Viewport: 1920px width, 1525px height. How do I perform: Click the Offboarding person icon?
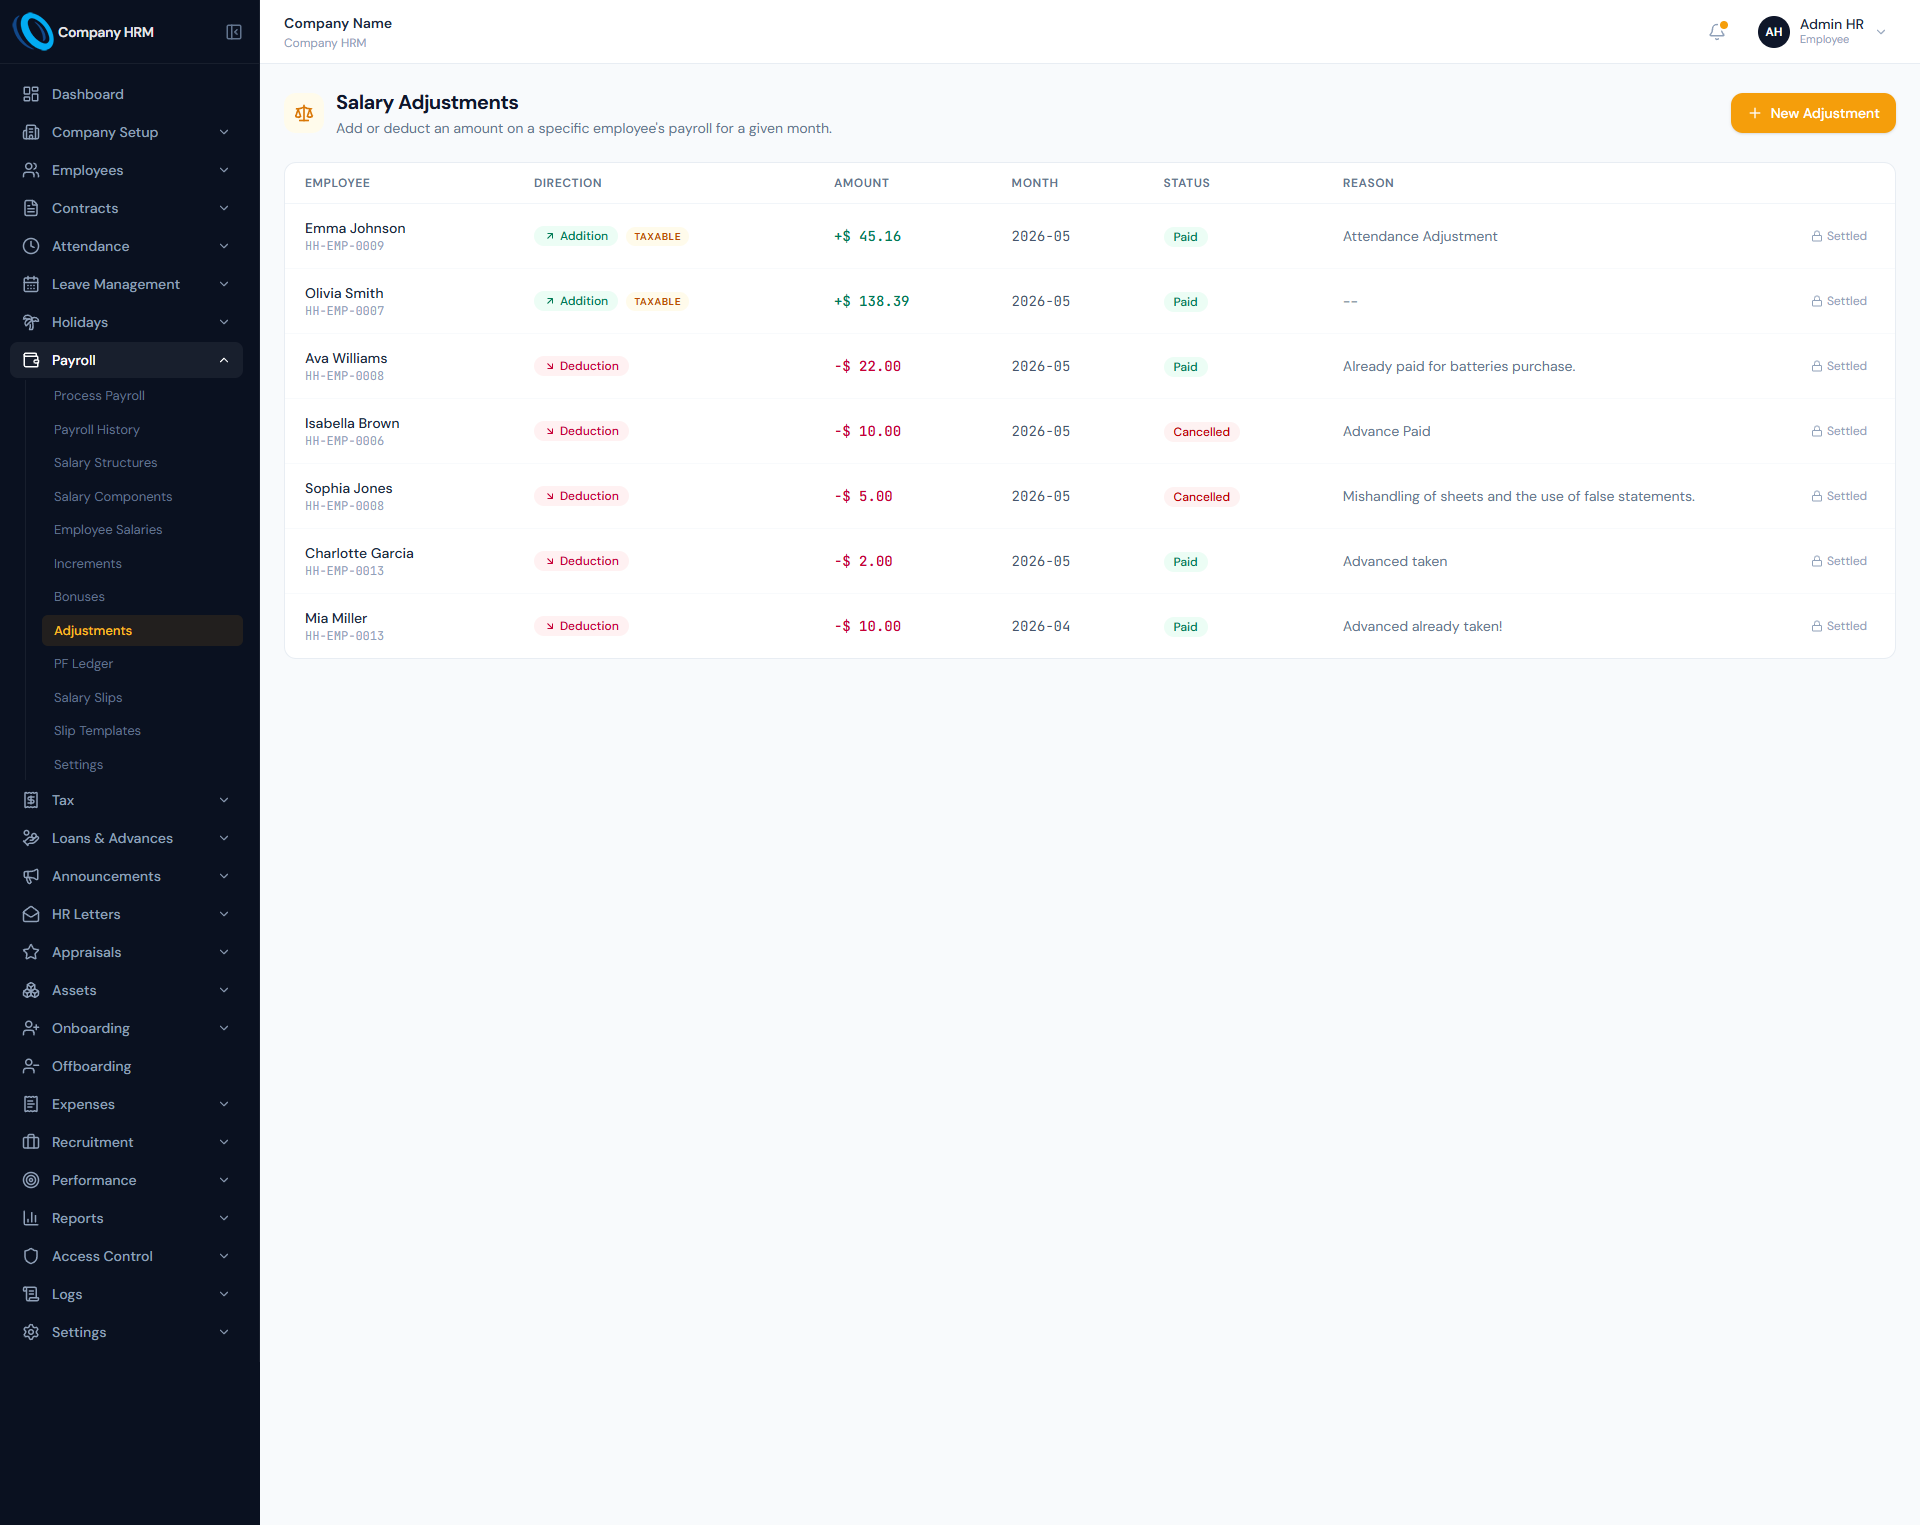(31, 1066)
